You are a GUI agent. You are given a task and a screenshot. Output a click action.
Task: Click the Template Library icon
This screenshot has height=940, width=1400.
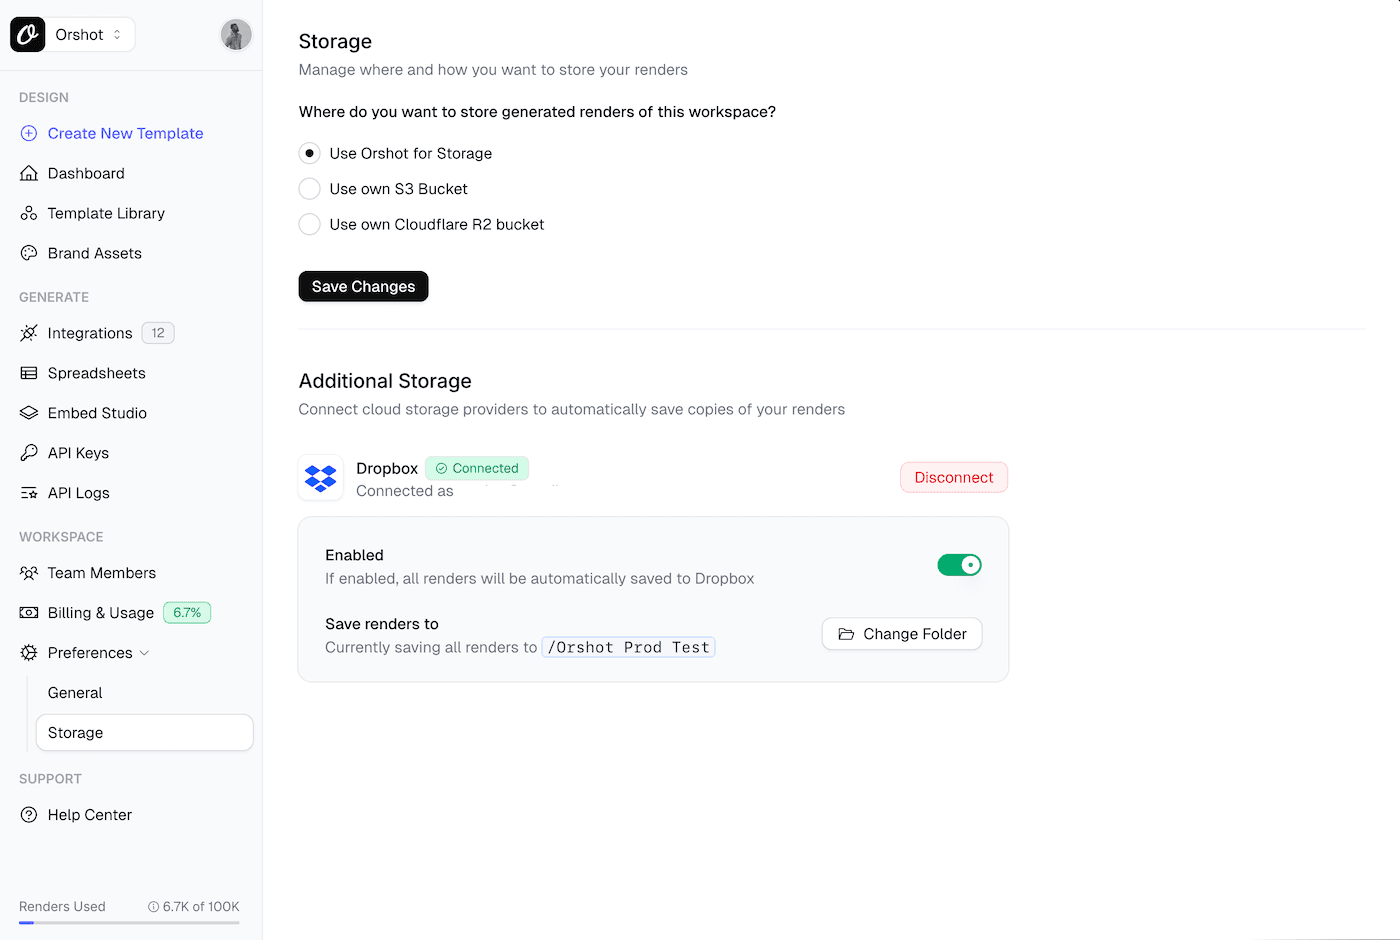click(29, 213)
